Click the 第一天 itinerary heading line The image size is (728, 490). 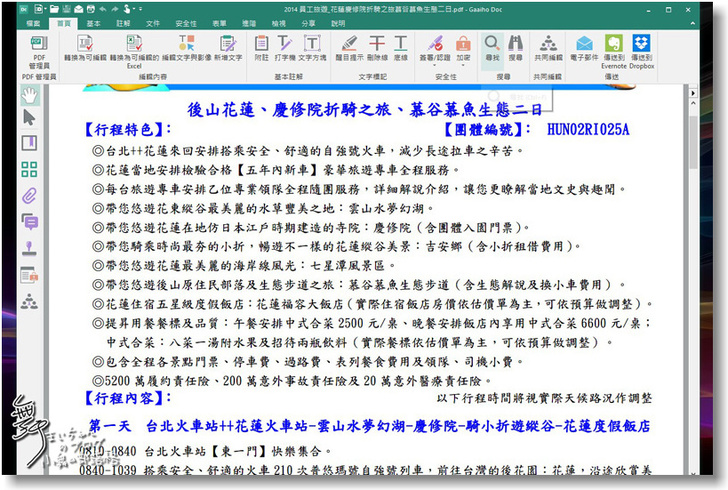click(370, 426)
